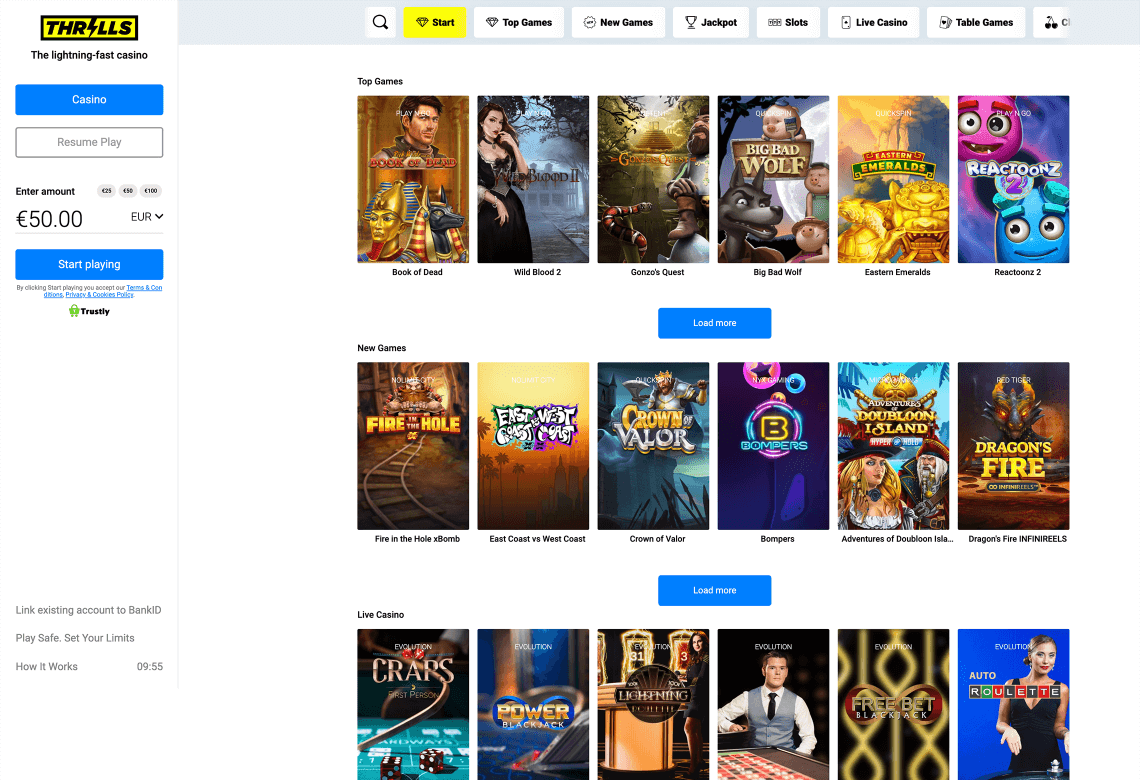
Task: Open the Crown of Valor game
Action: pos(653,446)
